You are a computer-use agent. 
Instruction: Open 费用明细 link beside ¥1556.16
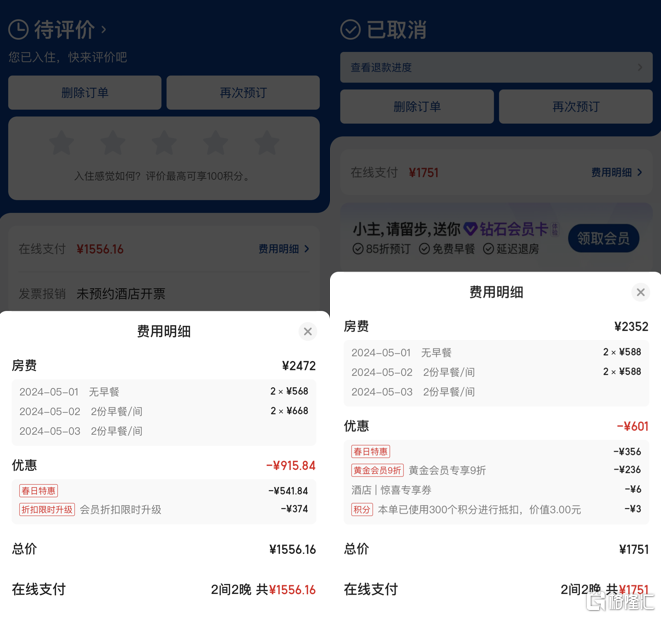click(284, 249)
